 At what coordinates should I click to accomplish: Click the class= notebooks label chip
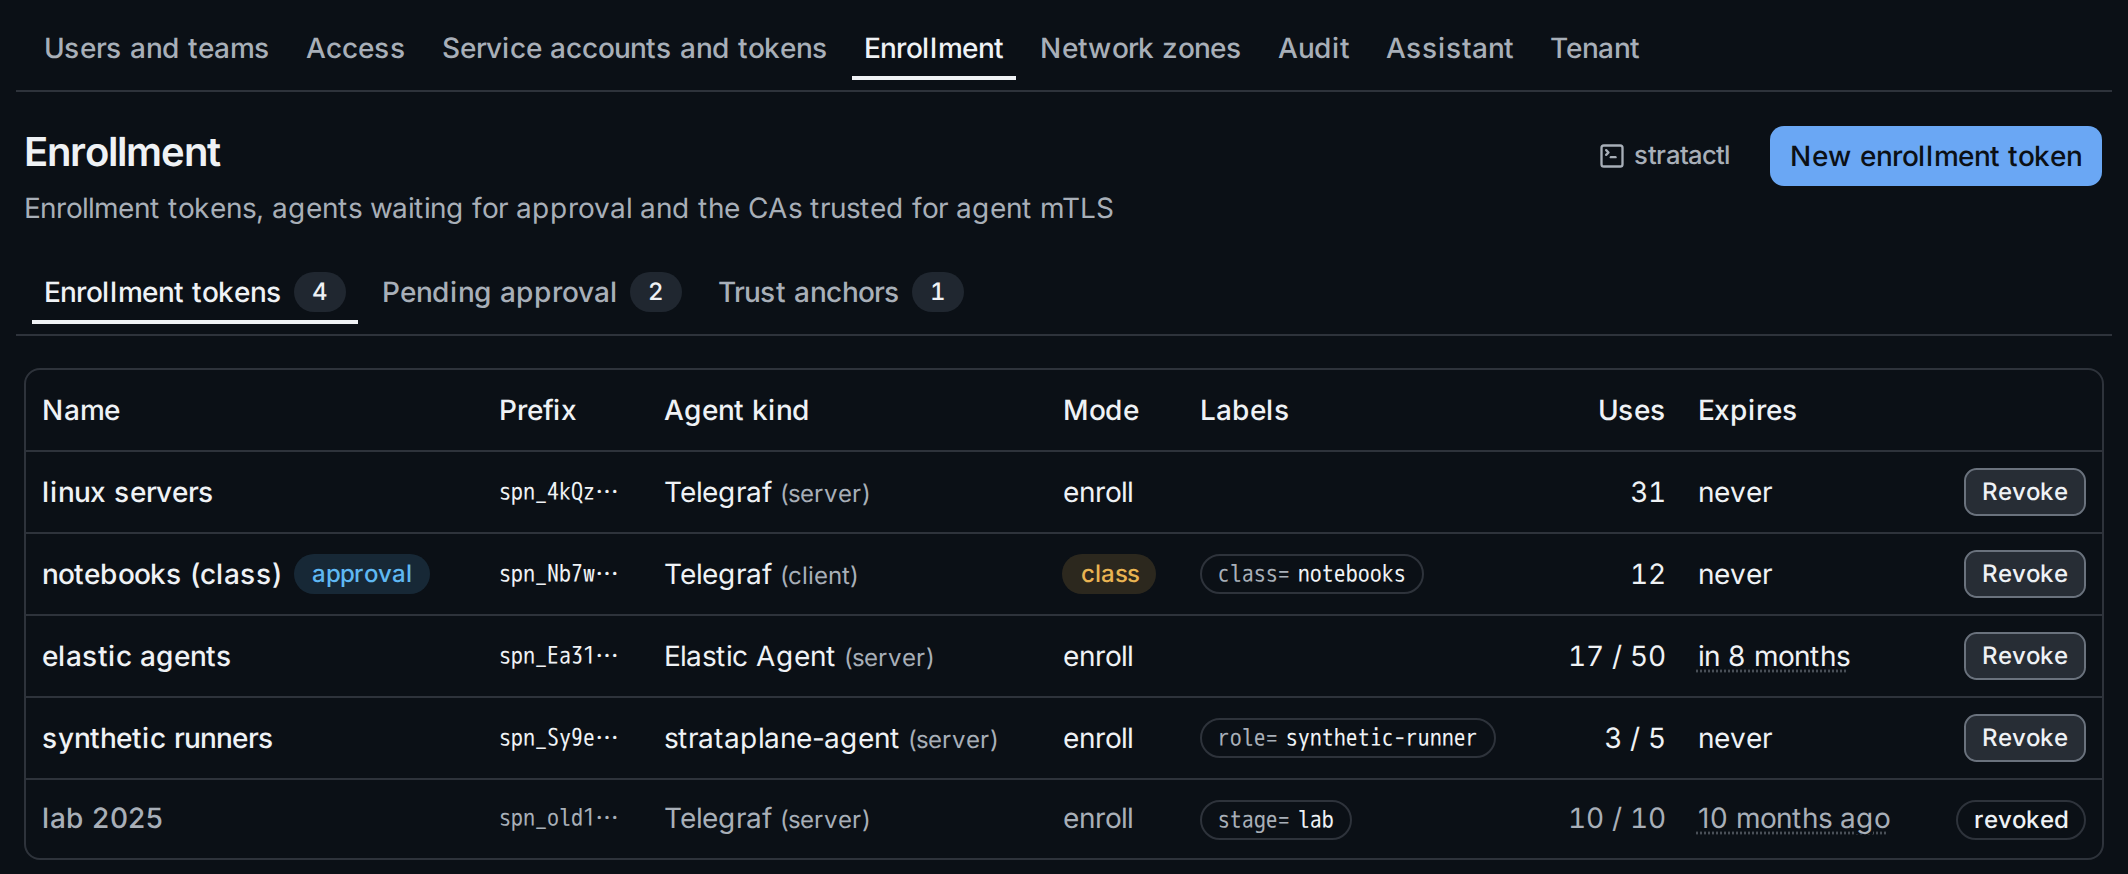1311,574
